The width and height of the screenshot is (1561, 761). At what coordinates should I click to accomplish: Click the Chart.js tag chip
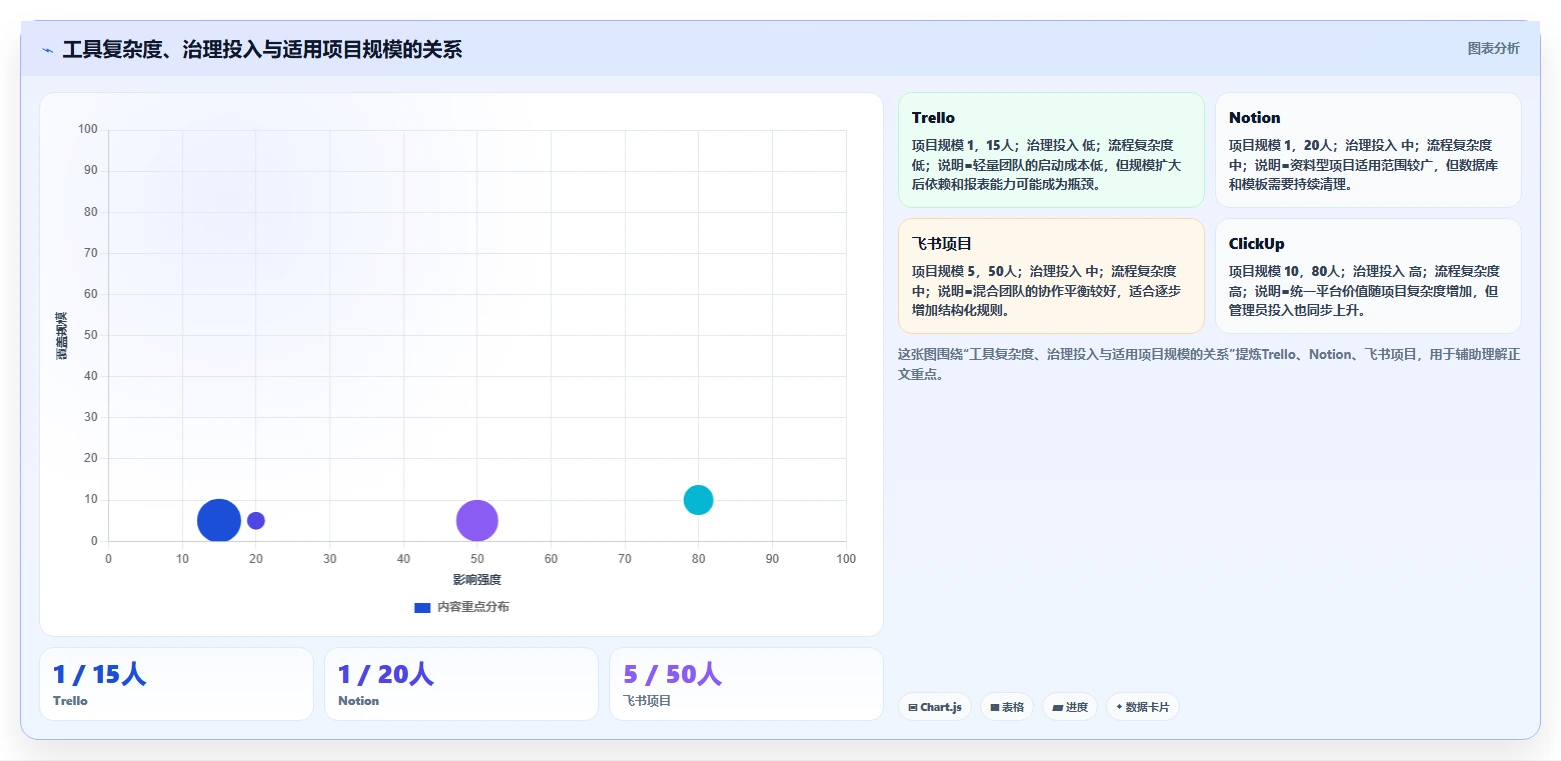(x=935, y=707)
